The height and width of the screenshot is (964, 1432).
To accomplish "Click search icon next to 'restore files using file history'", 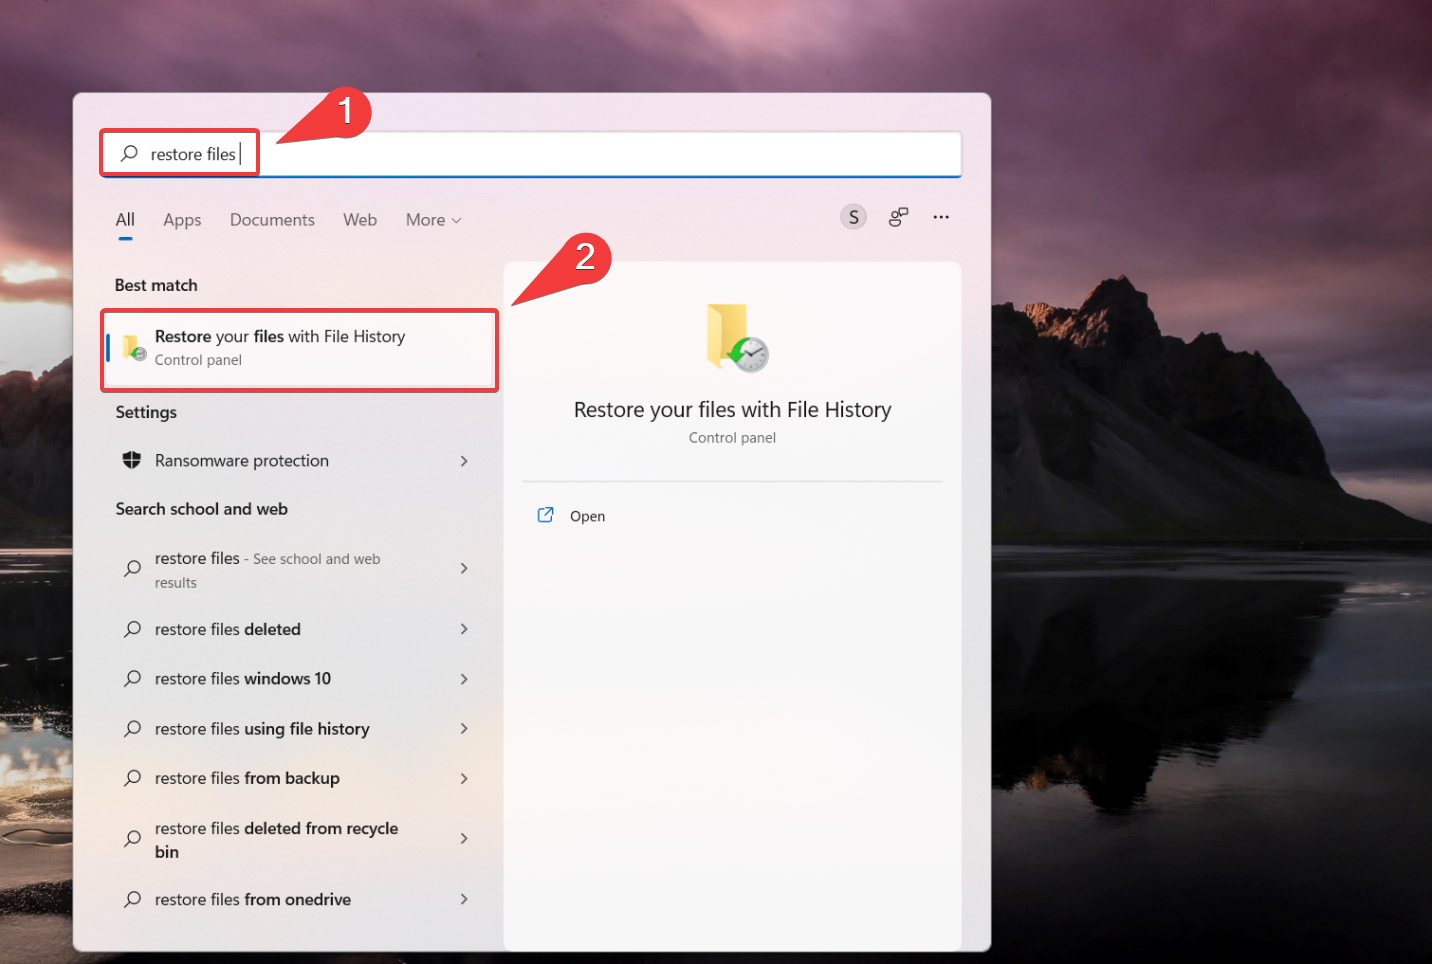I will (x=132, y=729).
